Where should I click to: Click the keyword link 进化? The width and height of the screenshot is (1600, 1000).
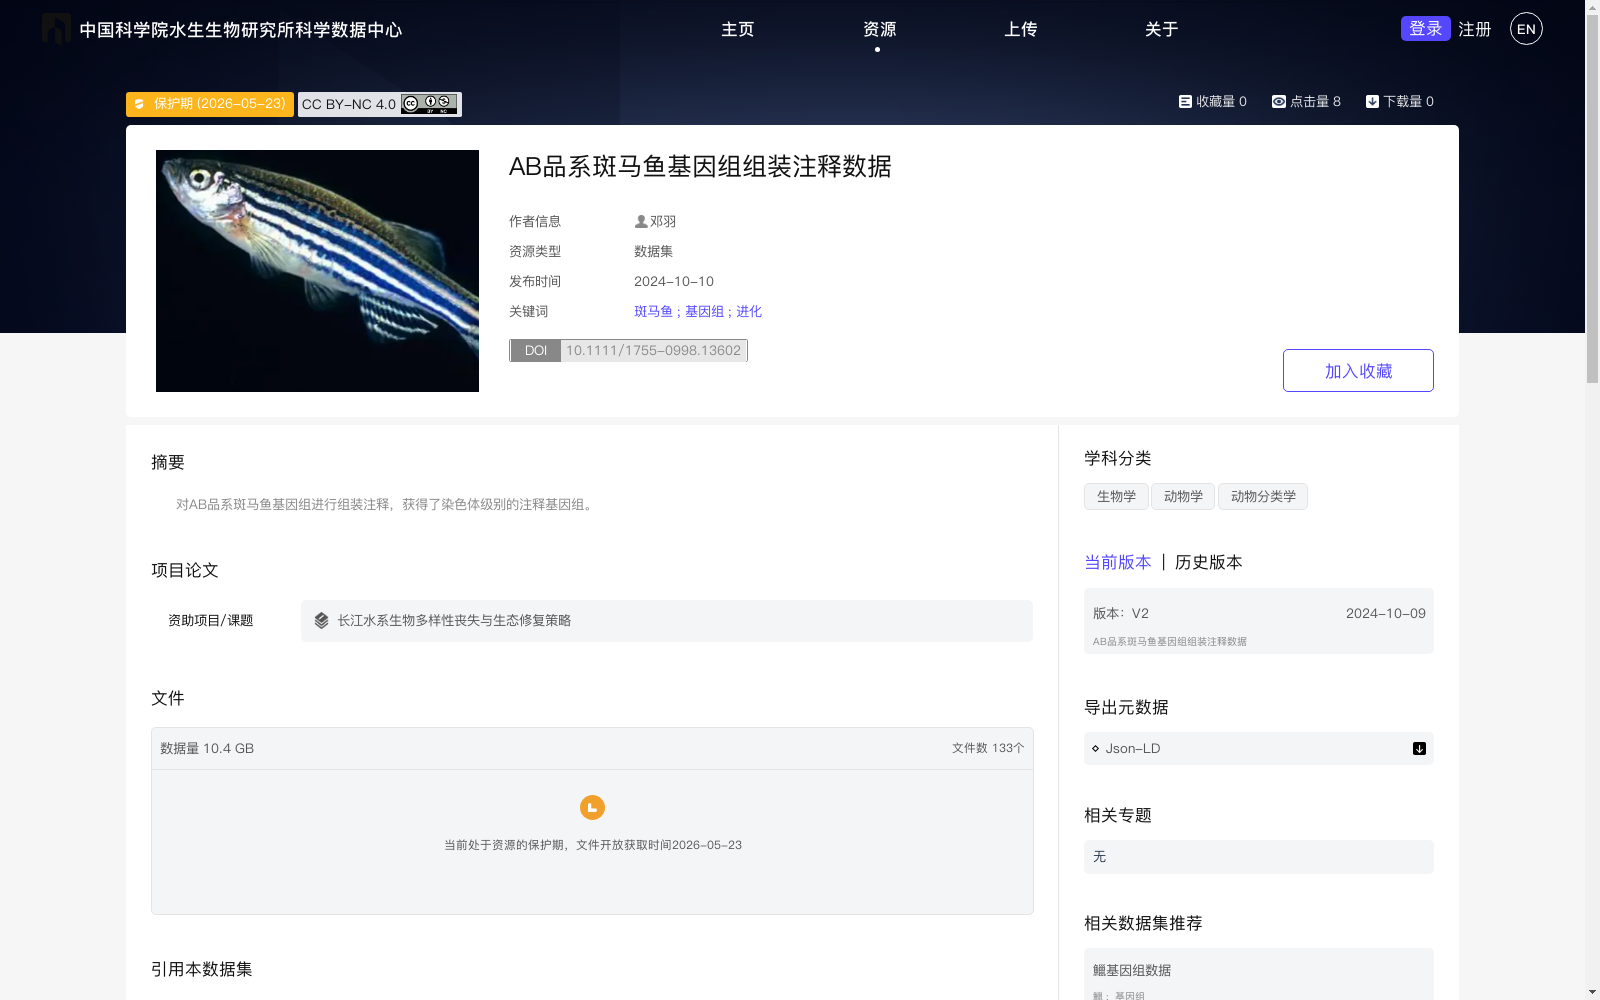pos(749,312)
